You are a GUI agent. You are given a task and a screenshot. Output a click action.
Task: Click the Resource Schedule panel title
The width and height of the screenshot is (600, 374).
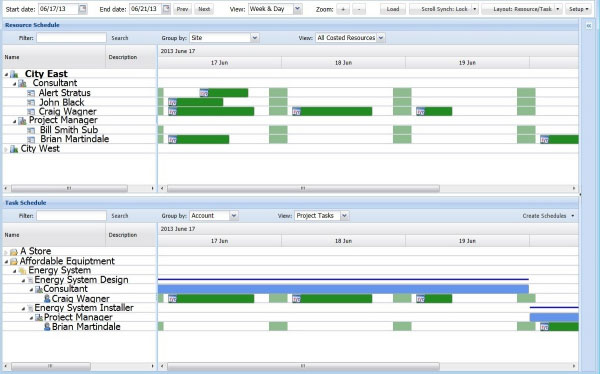[x=32, y=25]
